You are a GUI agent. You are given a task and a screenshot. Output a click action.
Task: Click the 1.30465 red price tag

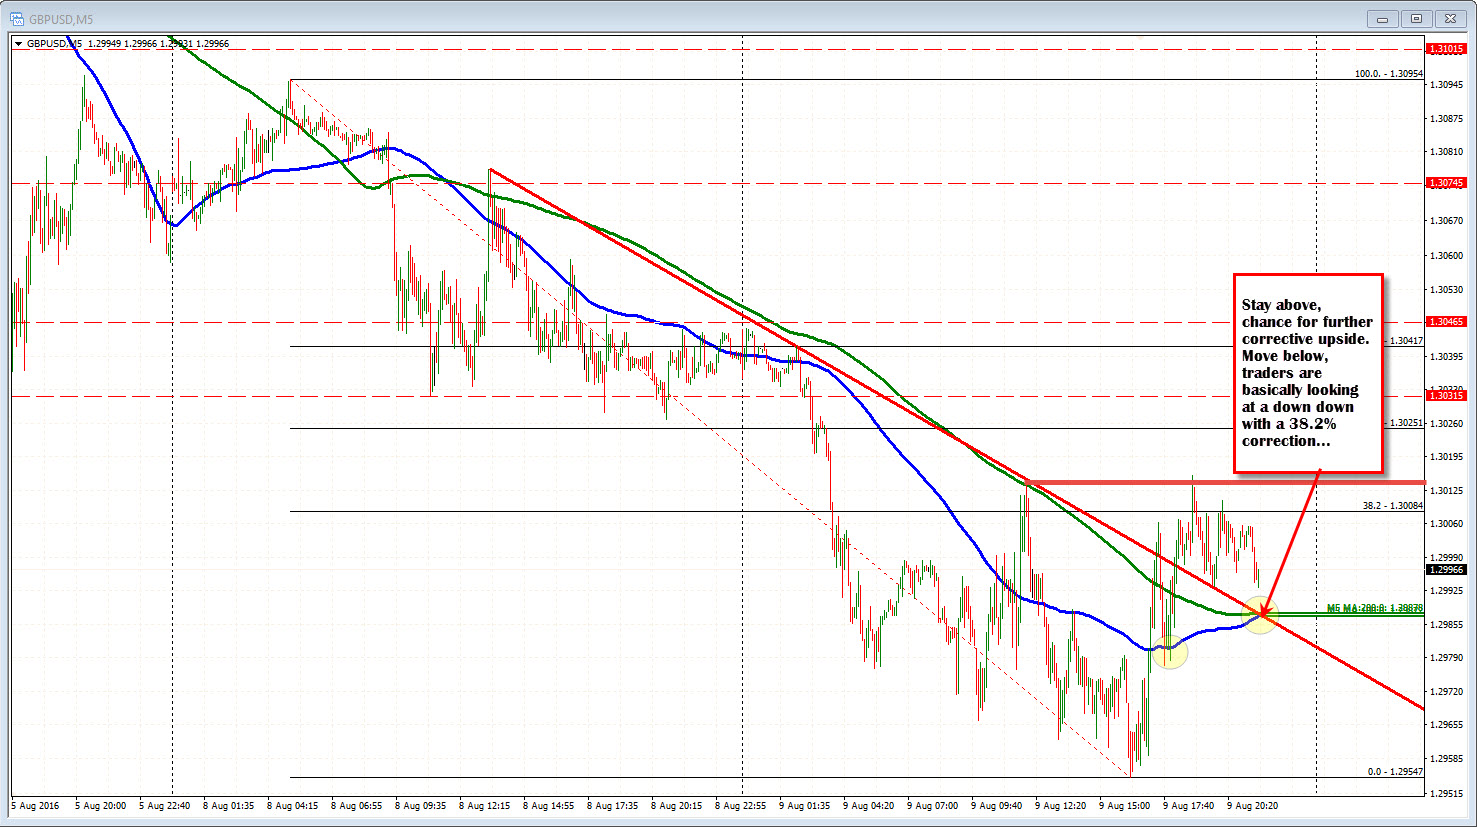pyautogui.click(x=1446, y=322)
